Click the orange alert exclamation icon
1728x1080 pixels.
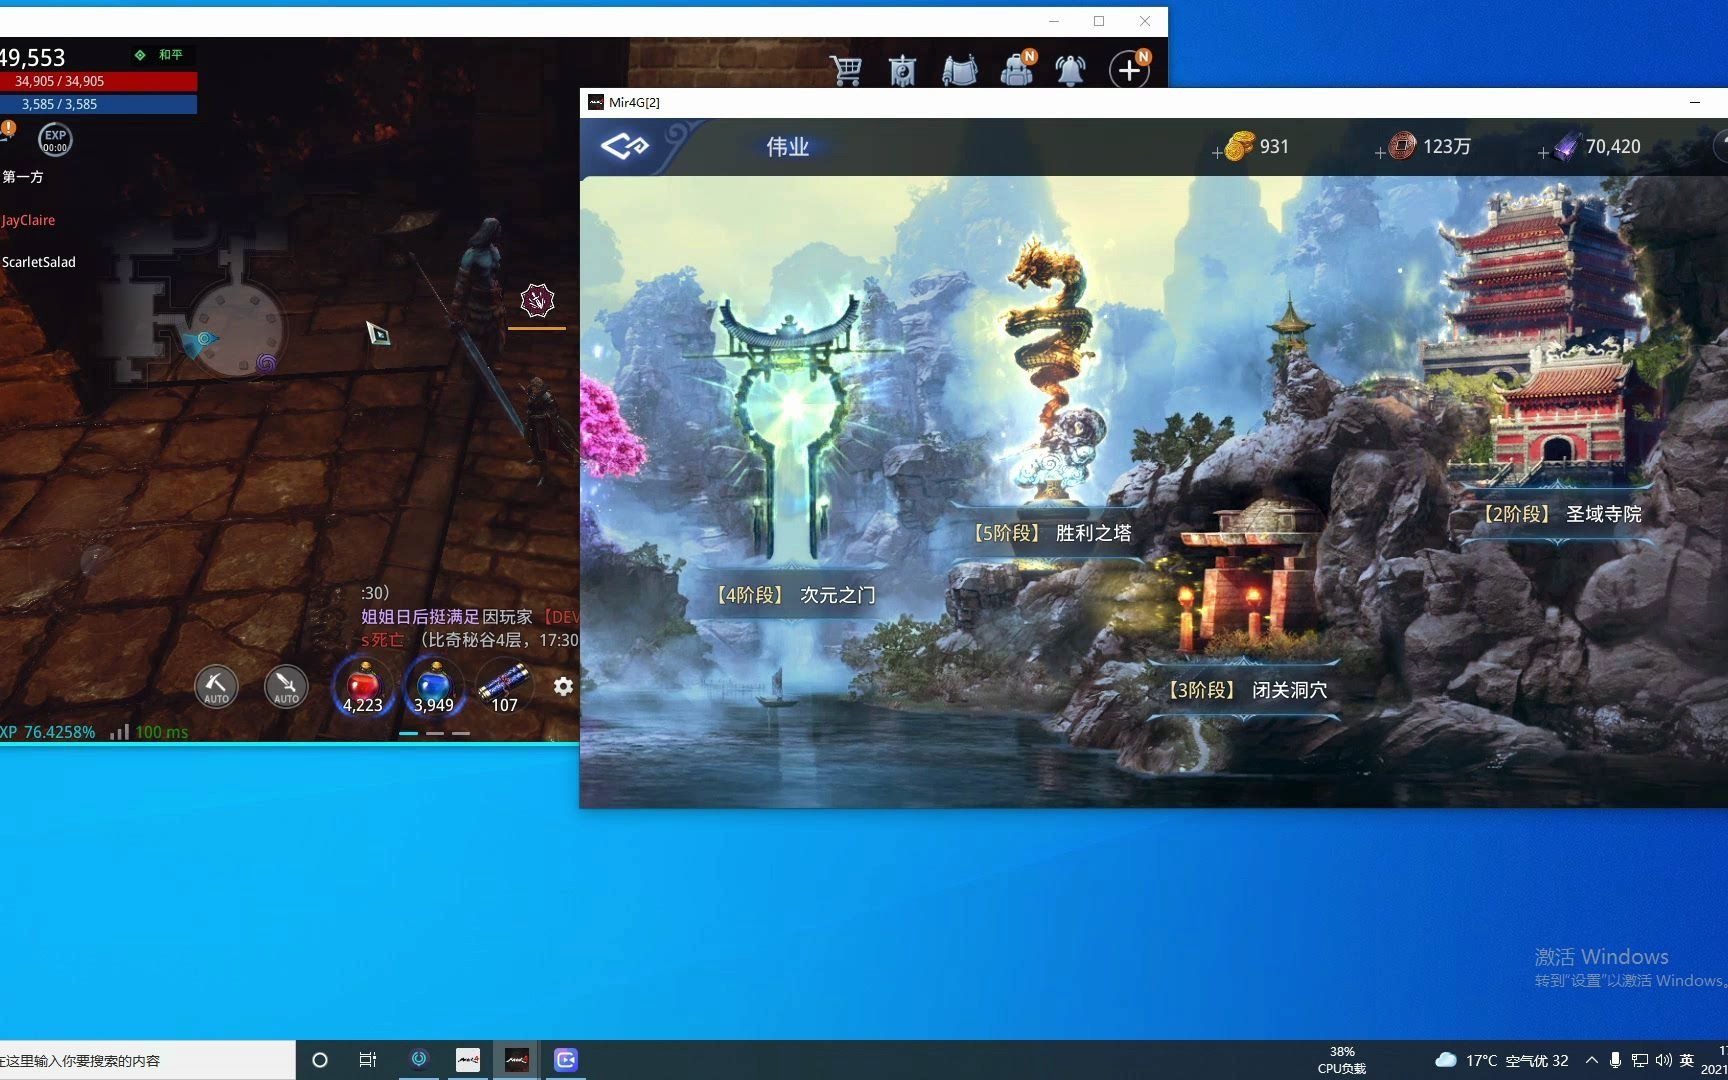tap(8, 129)
